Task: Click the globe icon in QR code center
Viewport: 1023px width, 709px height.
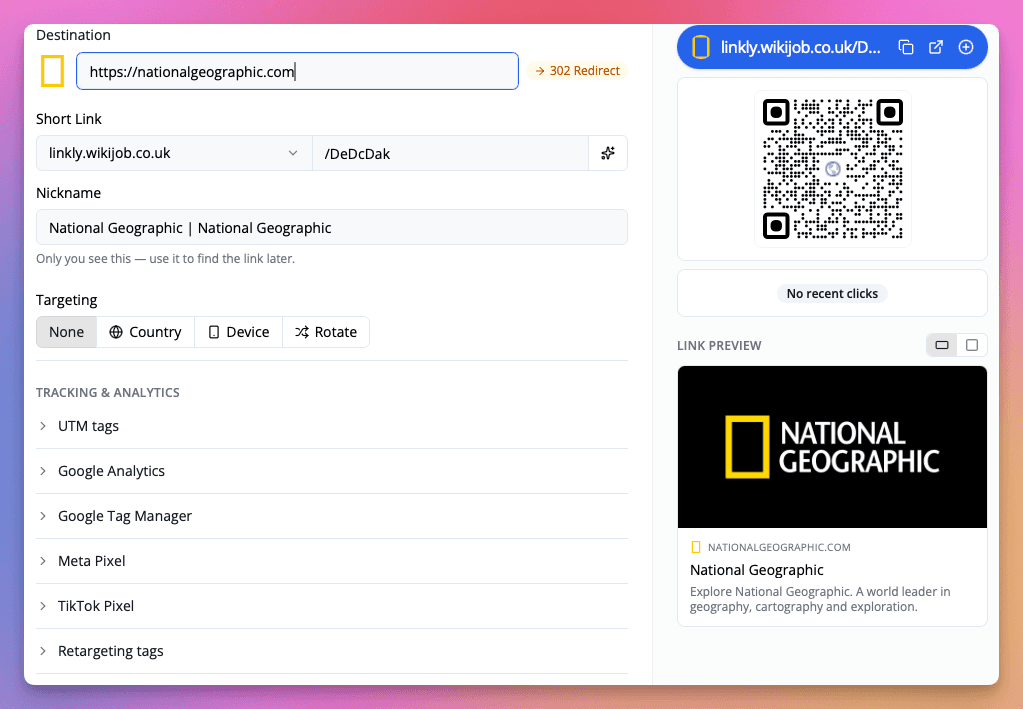Action: pyautogui.click(x=832, y=169)
